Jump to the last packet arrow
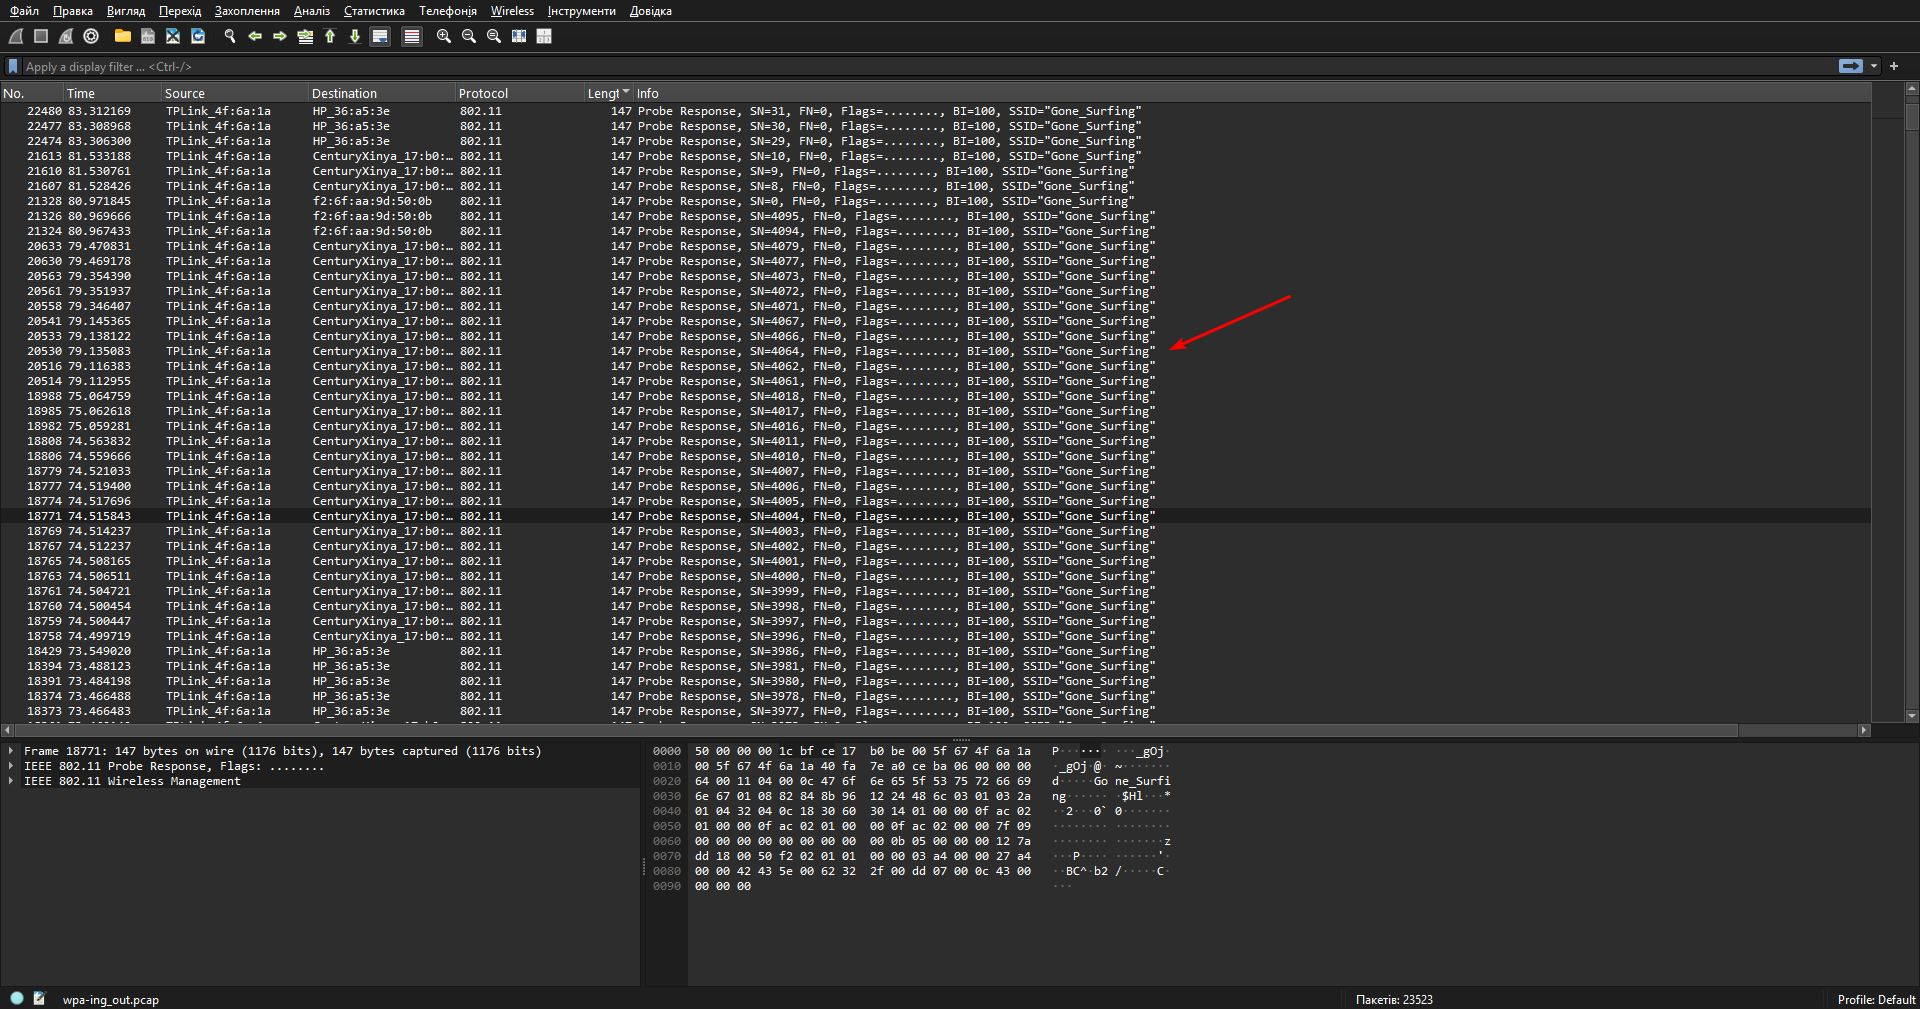Viewport: 1920px width, 1009px height. (354, 36)
